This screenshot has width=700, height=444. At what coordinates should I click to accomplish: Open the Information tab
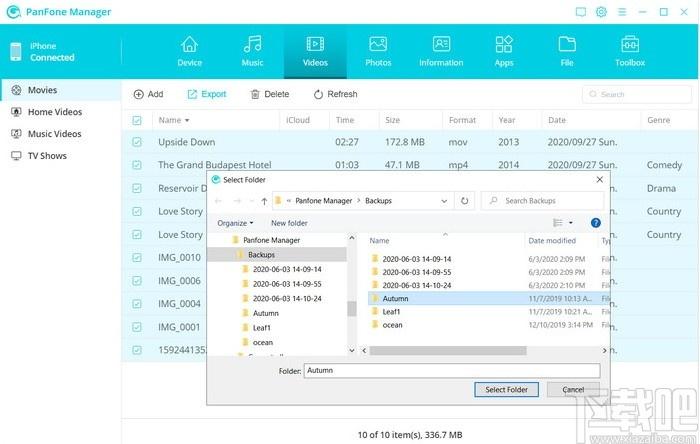[x=441, y=51]
